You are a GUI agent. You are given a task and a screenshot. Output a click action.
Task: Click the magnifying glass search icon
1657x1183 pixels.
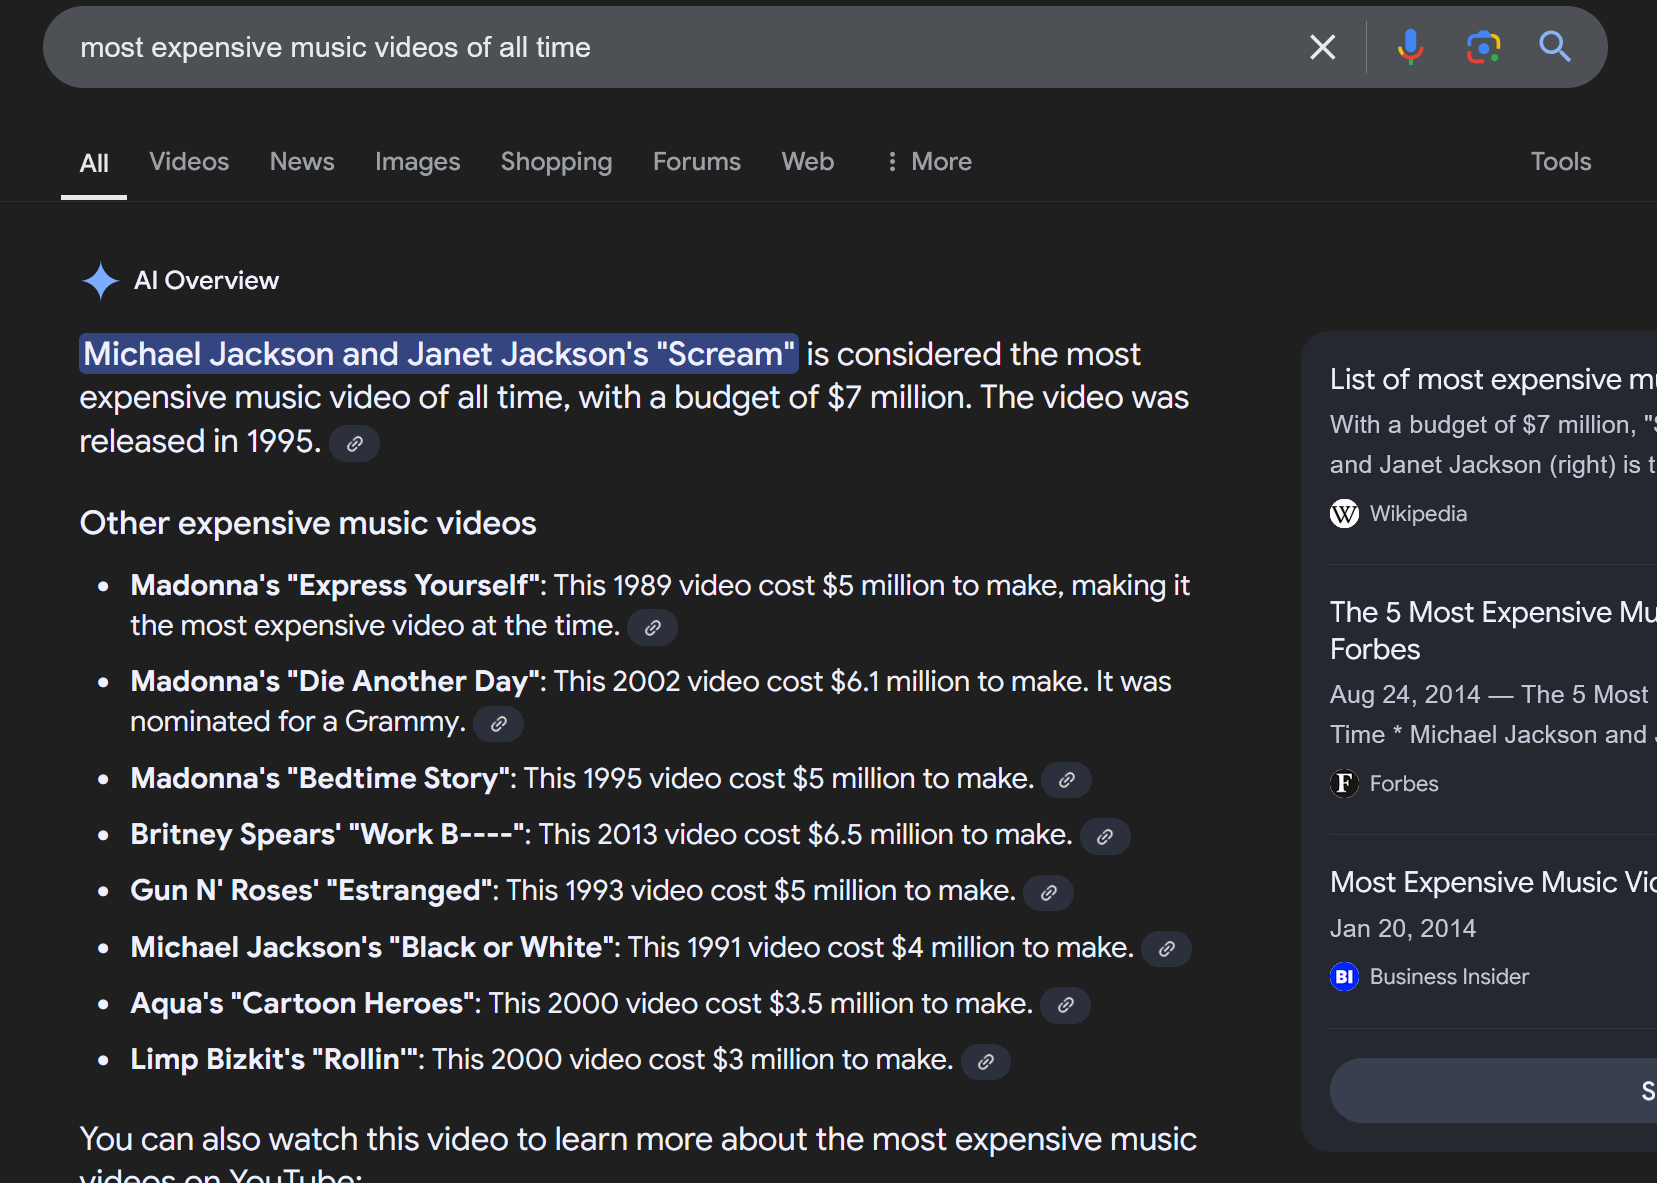[x=1554, y=47]
